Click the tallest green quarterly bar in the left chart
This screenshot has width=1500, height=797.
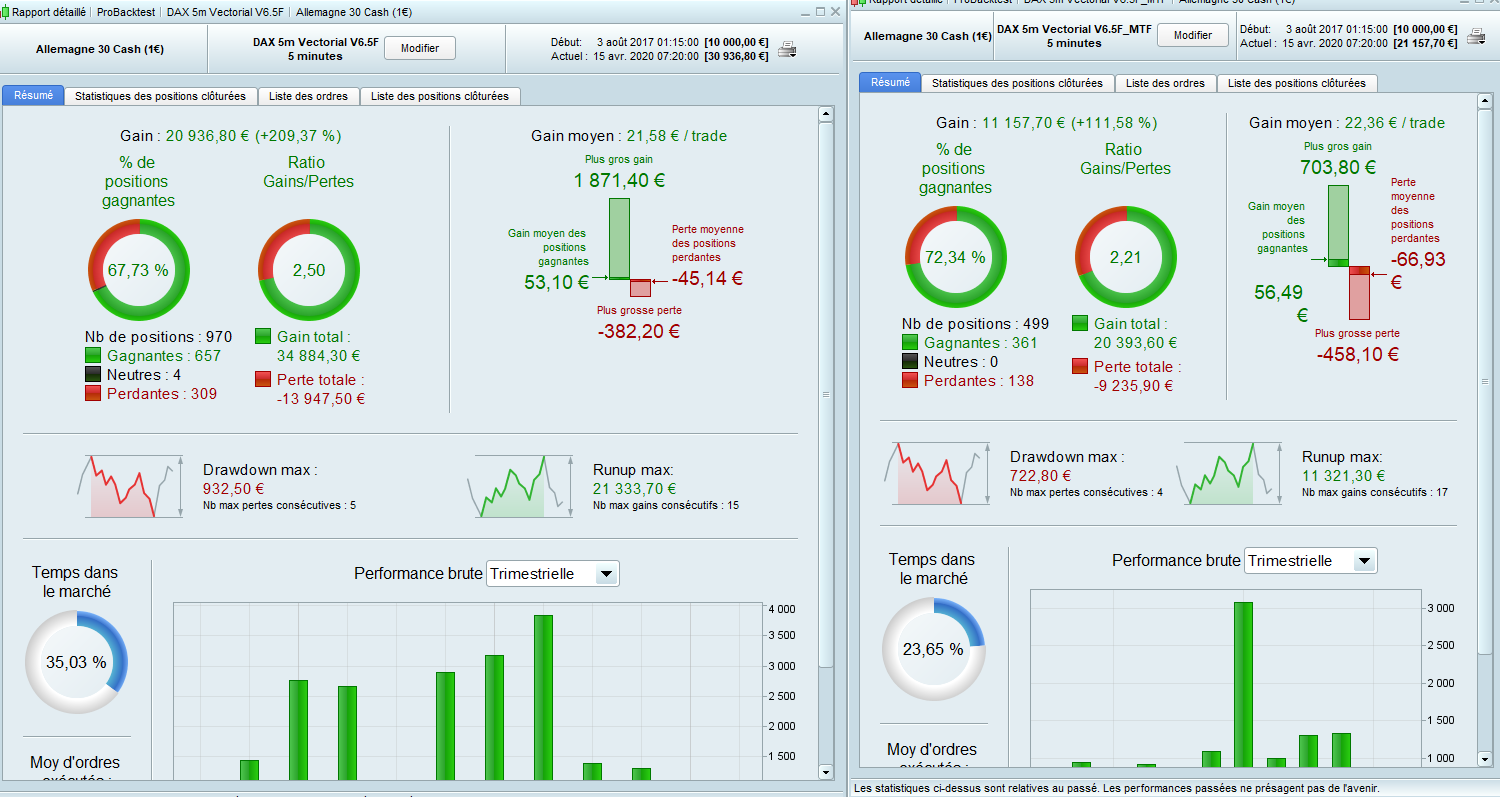[543, 698]
